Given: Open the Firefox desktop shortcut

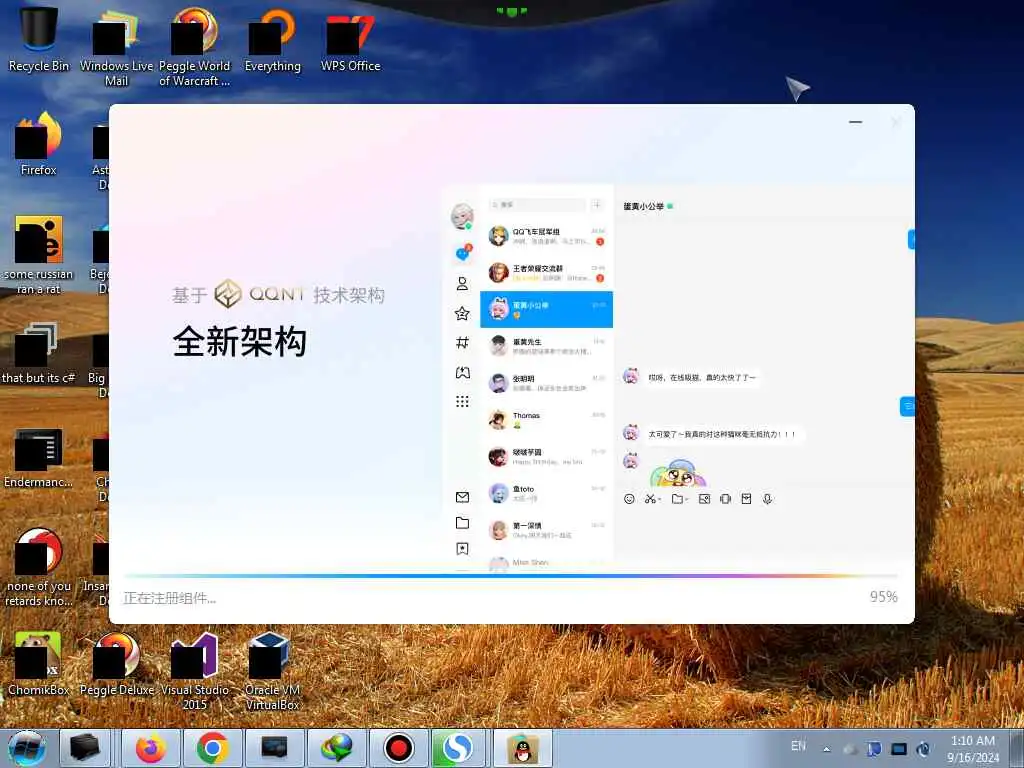Looking at the screenshot, I should click(39, 144).
